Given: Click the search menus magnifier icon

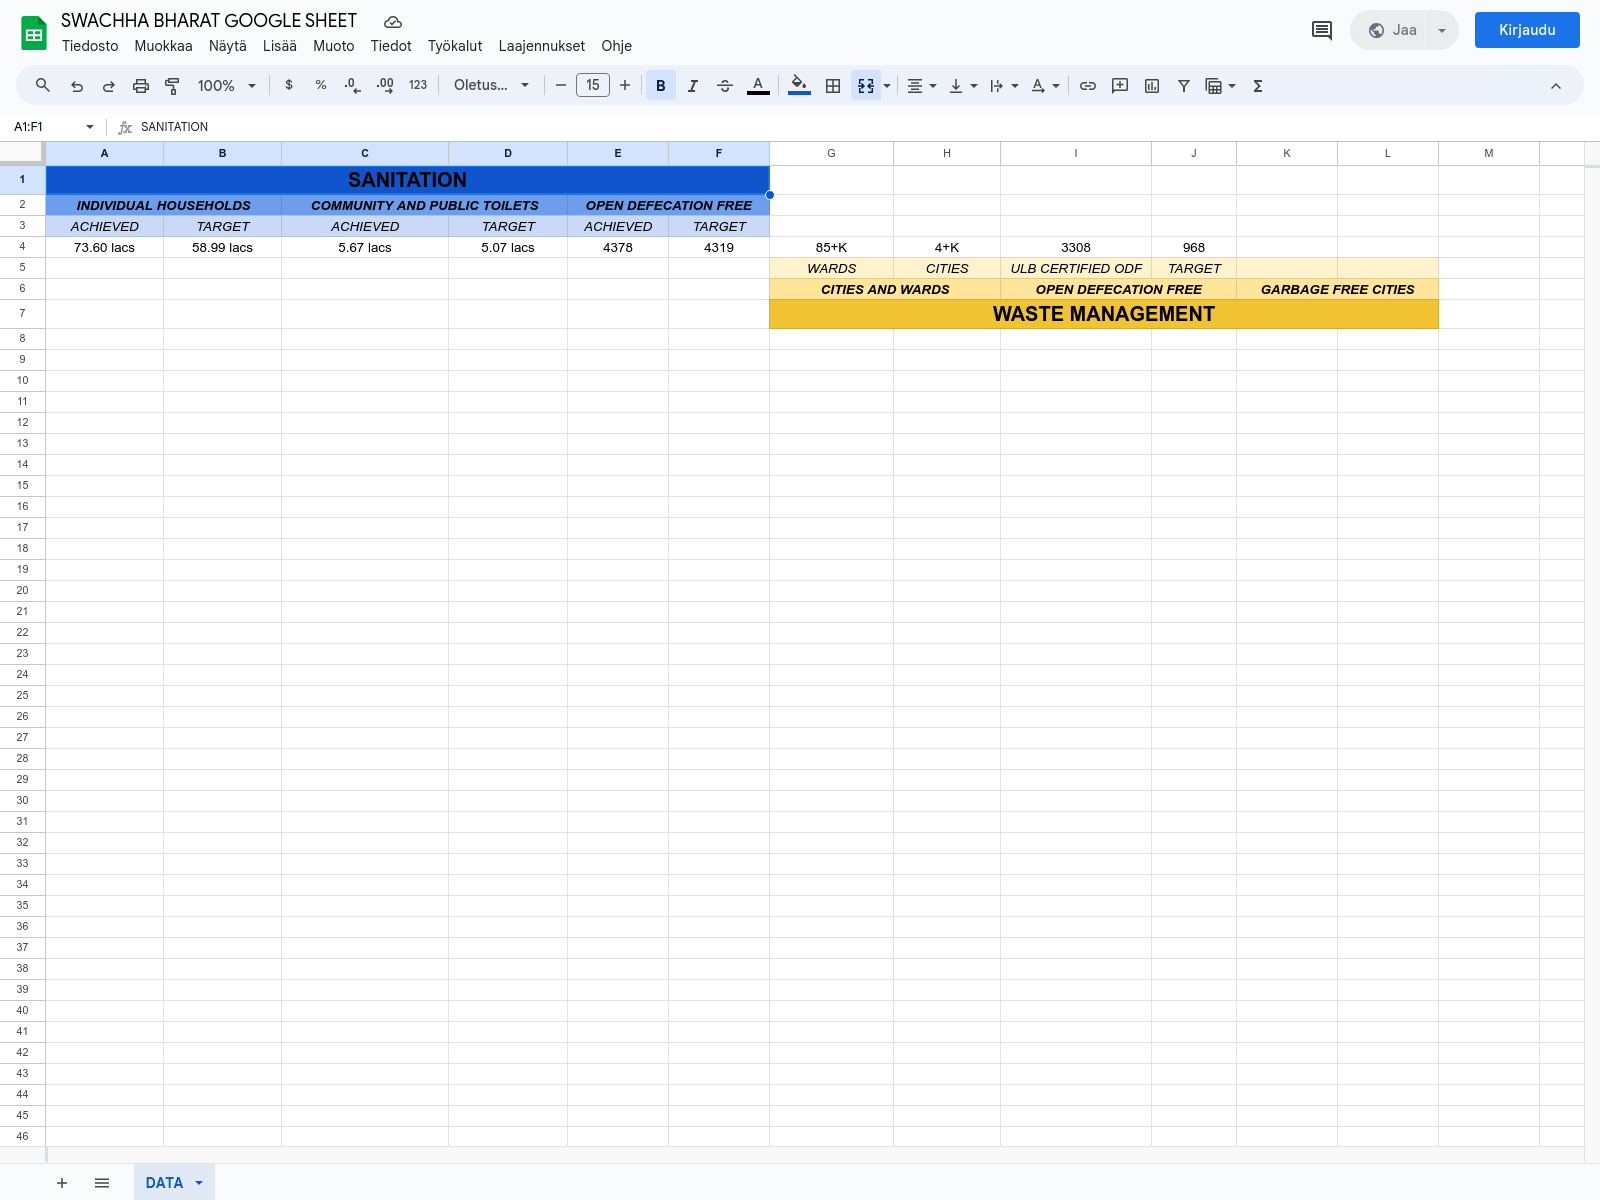Looking at the screenshot, I should tap(43, 86).
